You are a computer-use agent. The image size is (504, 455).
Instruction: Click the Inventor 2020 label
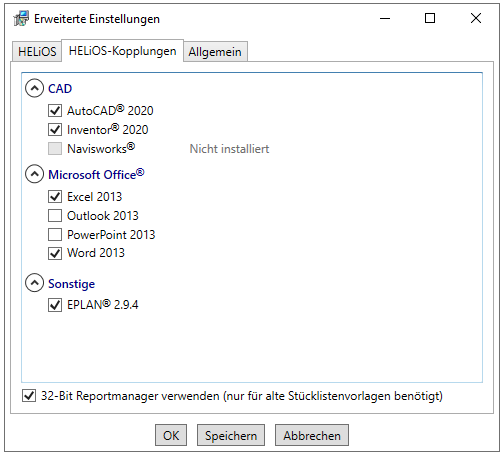coord(108,129)
